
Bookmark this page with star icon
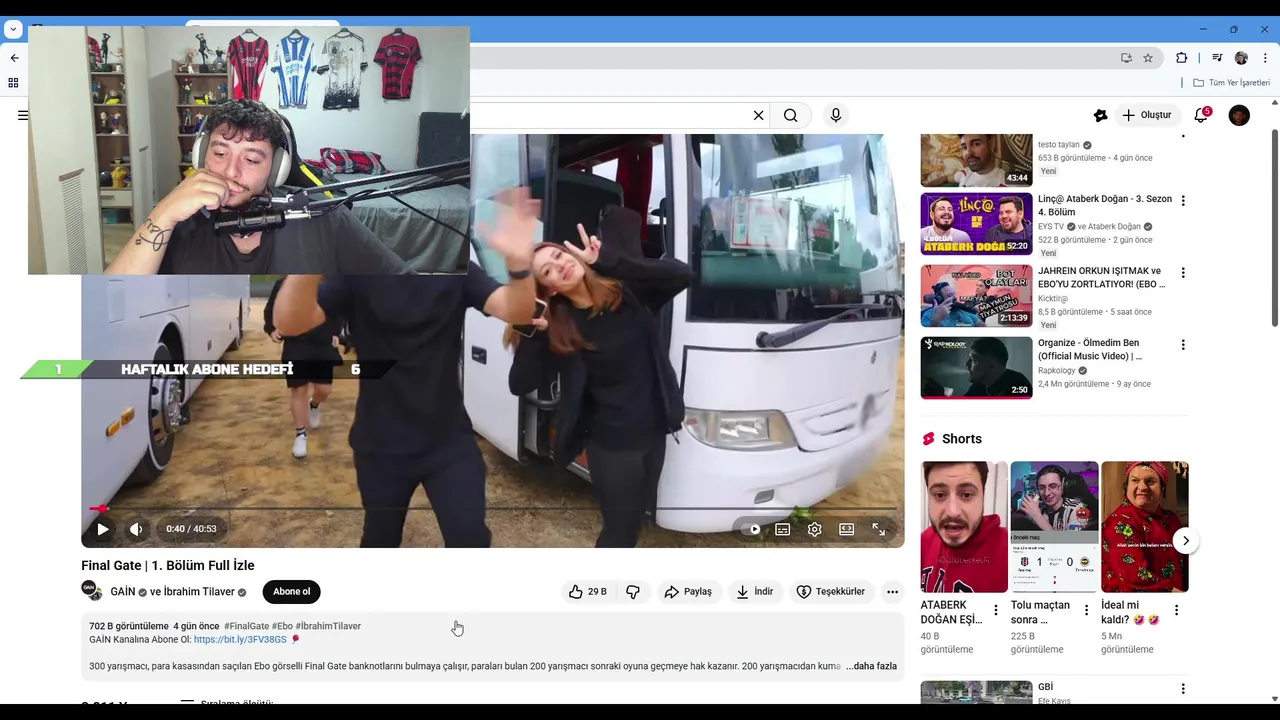coord(1148,58)
